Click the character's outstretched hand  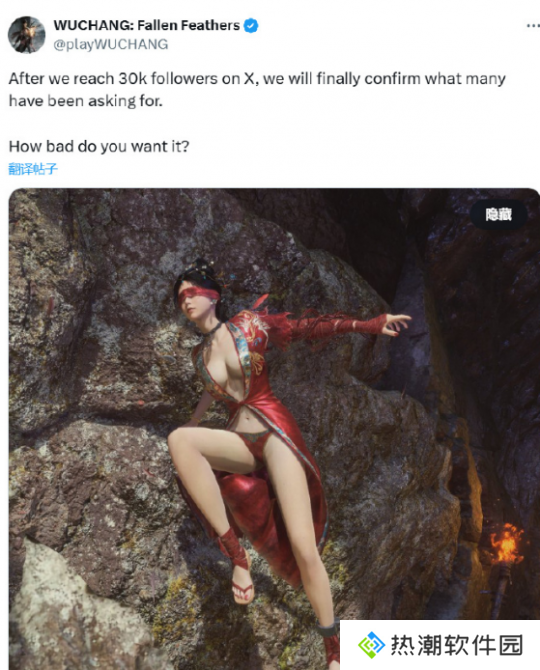[x=397, y=325]
